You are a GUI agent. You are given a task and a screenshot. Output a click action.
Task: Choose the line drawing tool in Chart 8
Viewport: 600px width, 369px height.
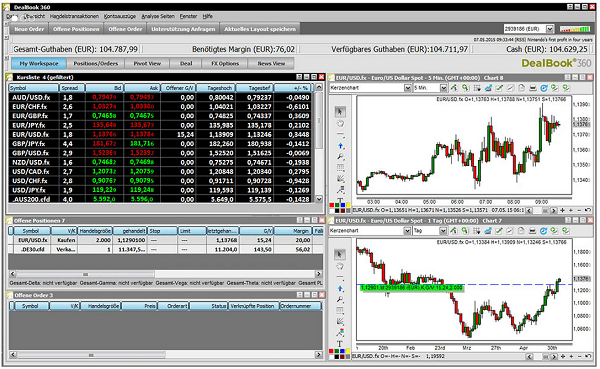coord(340,134)
